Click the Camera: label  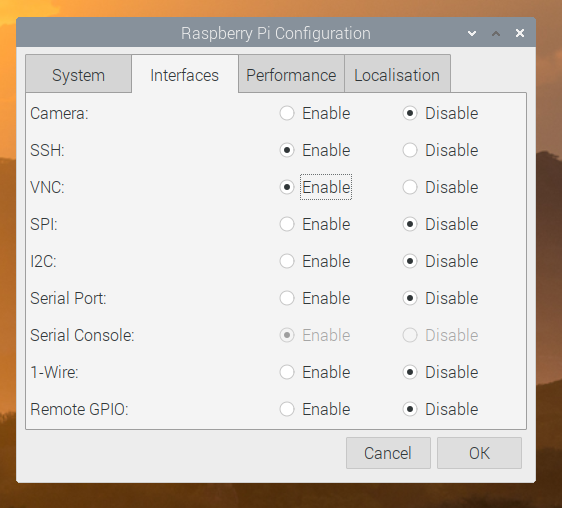coord(59,114)
